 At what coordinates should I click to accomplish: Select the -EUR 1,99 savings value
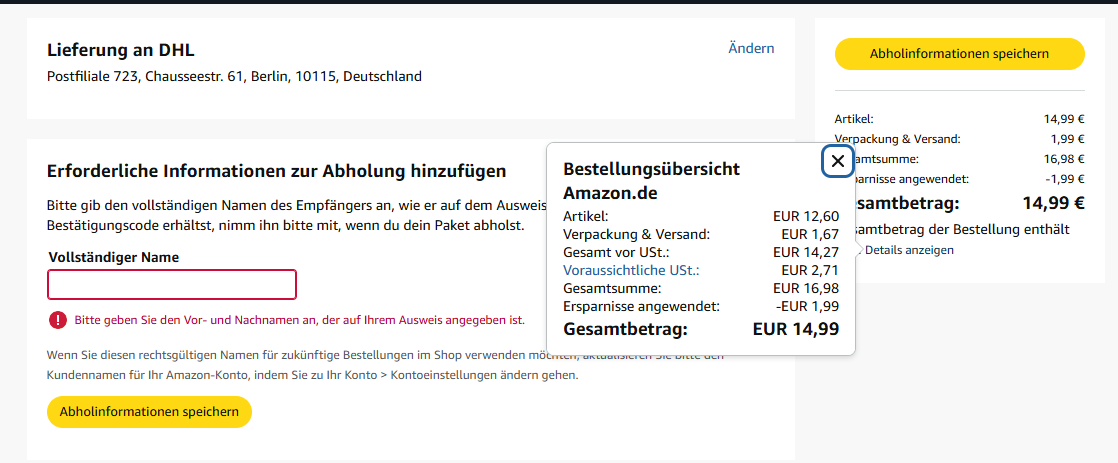(807, 306)
